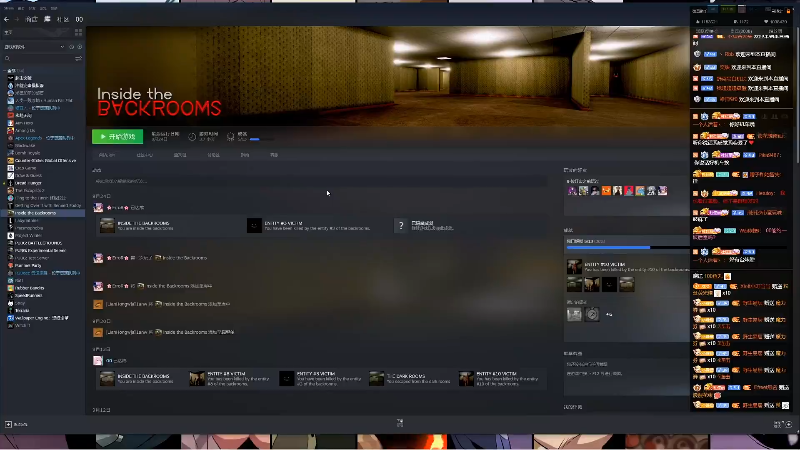800x450 pixels.
Task: Open the Community tab in top navigation
Action: click(x=63, y=19)
